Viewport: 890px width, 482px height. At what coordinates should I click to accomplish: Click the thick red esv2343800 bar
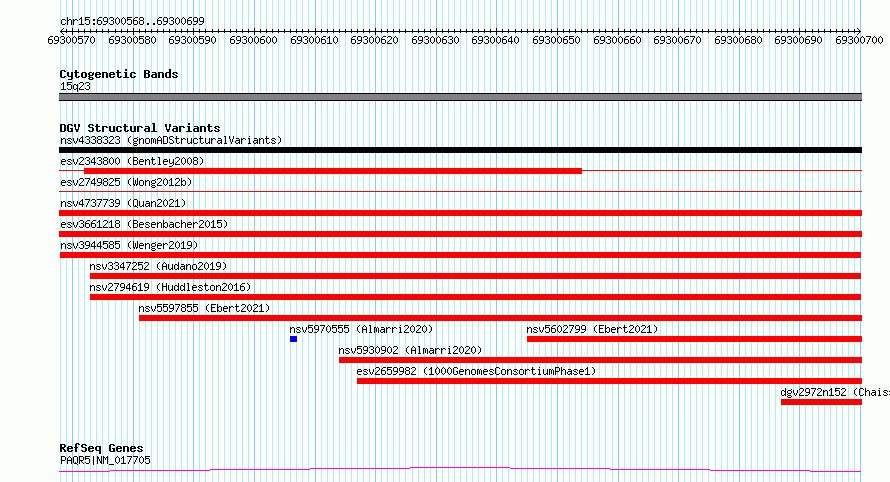(x=333, y=171)
